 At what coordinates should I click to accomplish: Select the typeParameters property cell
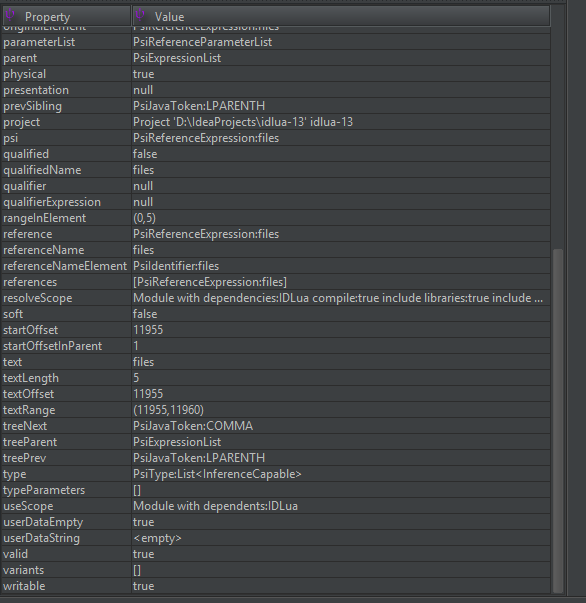pos(66,490)
